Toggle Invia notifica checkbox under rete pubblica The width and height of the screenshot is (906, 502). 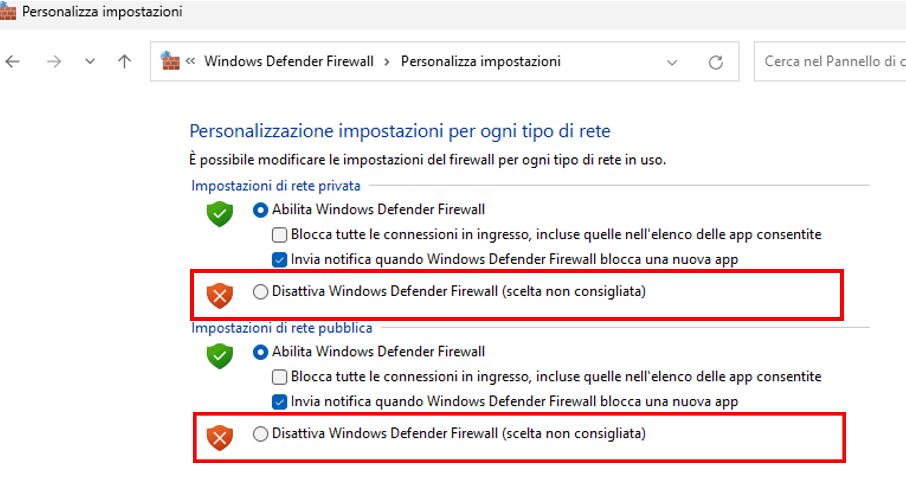click(x=280, y=401)
